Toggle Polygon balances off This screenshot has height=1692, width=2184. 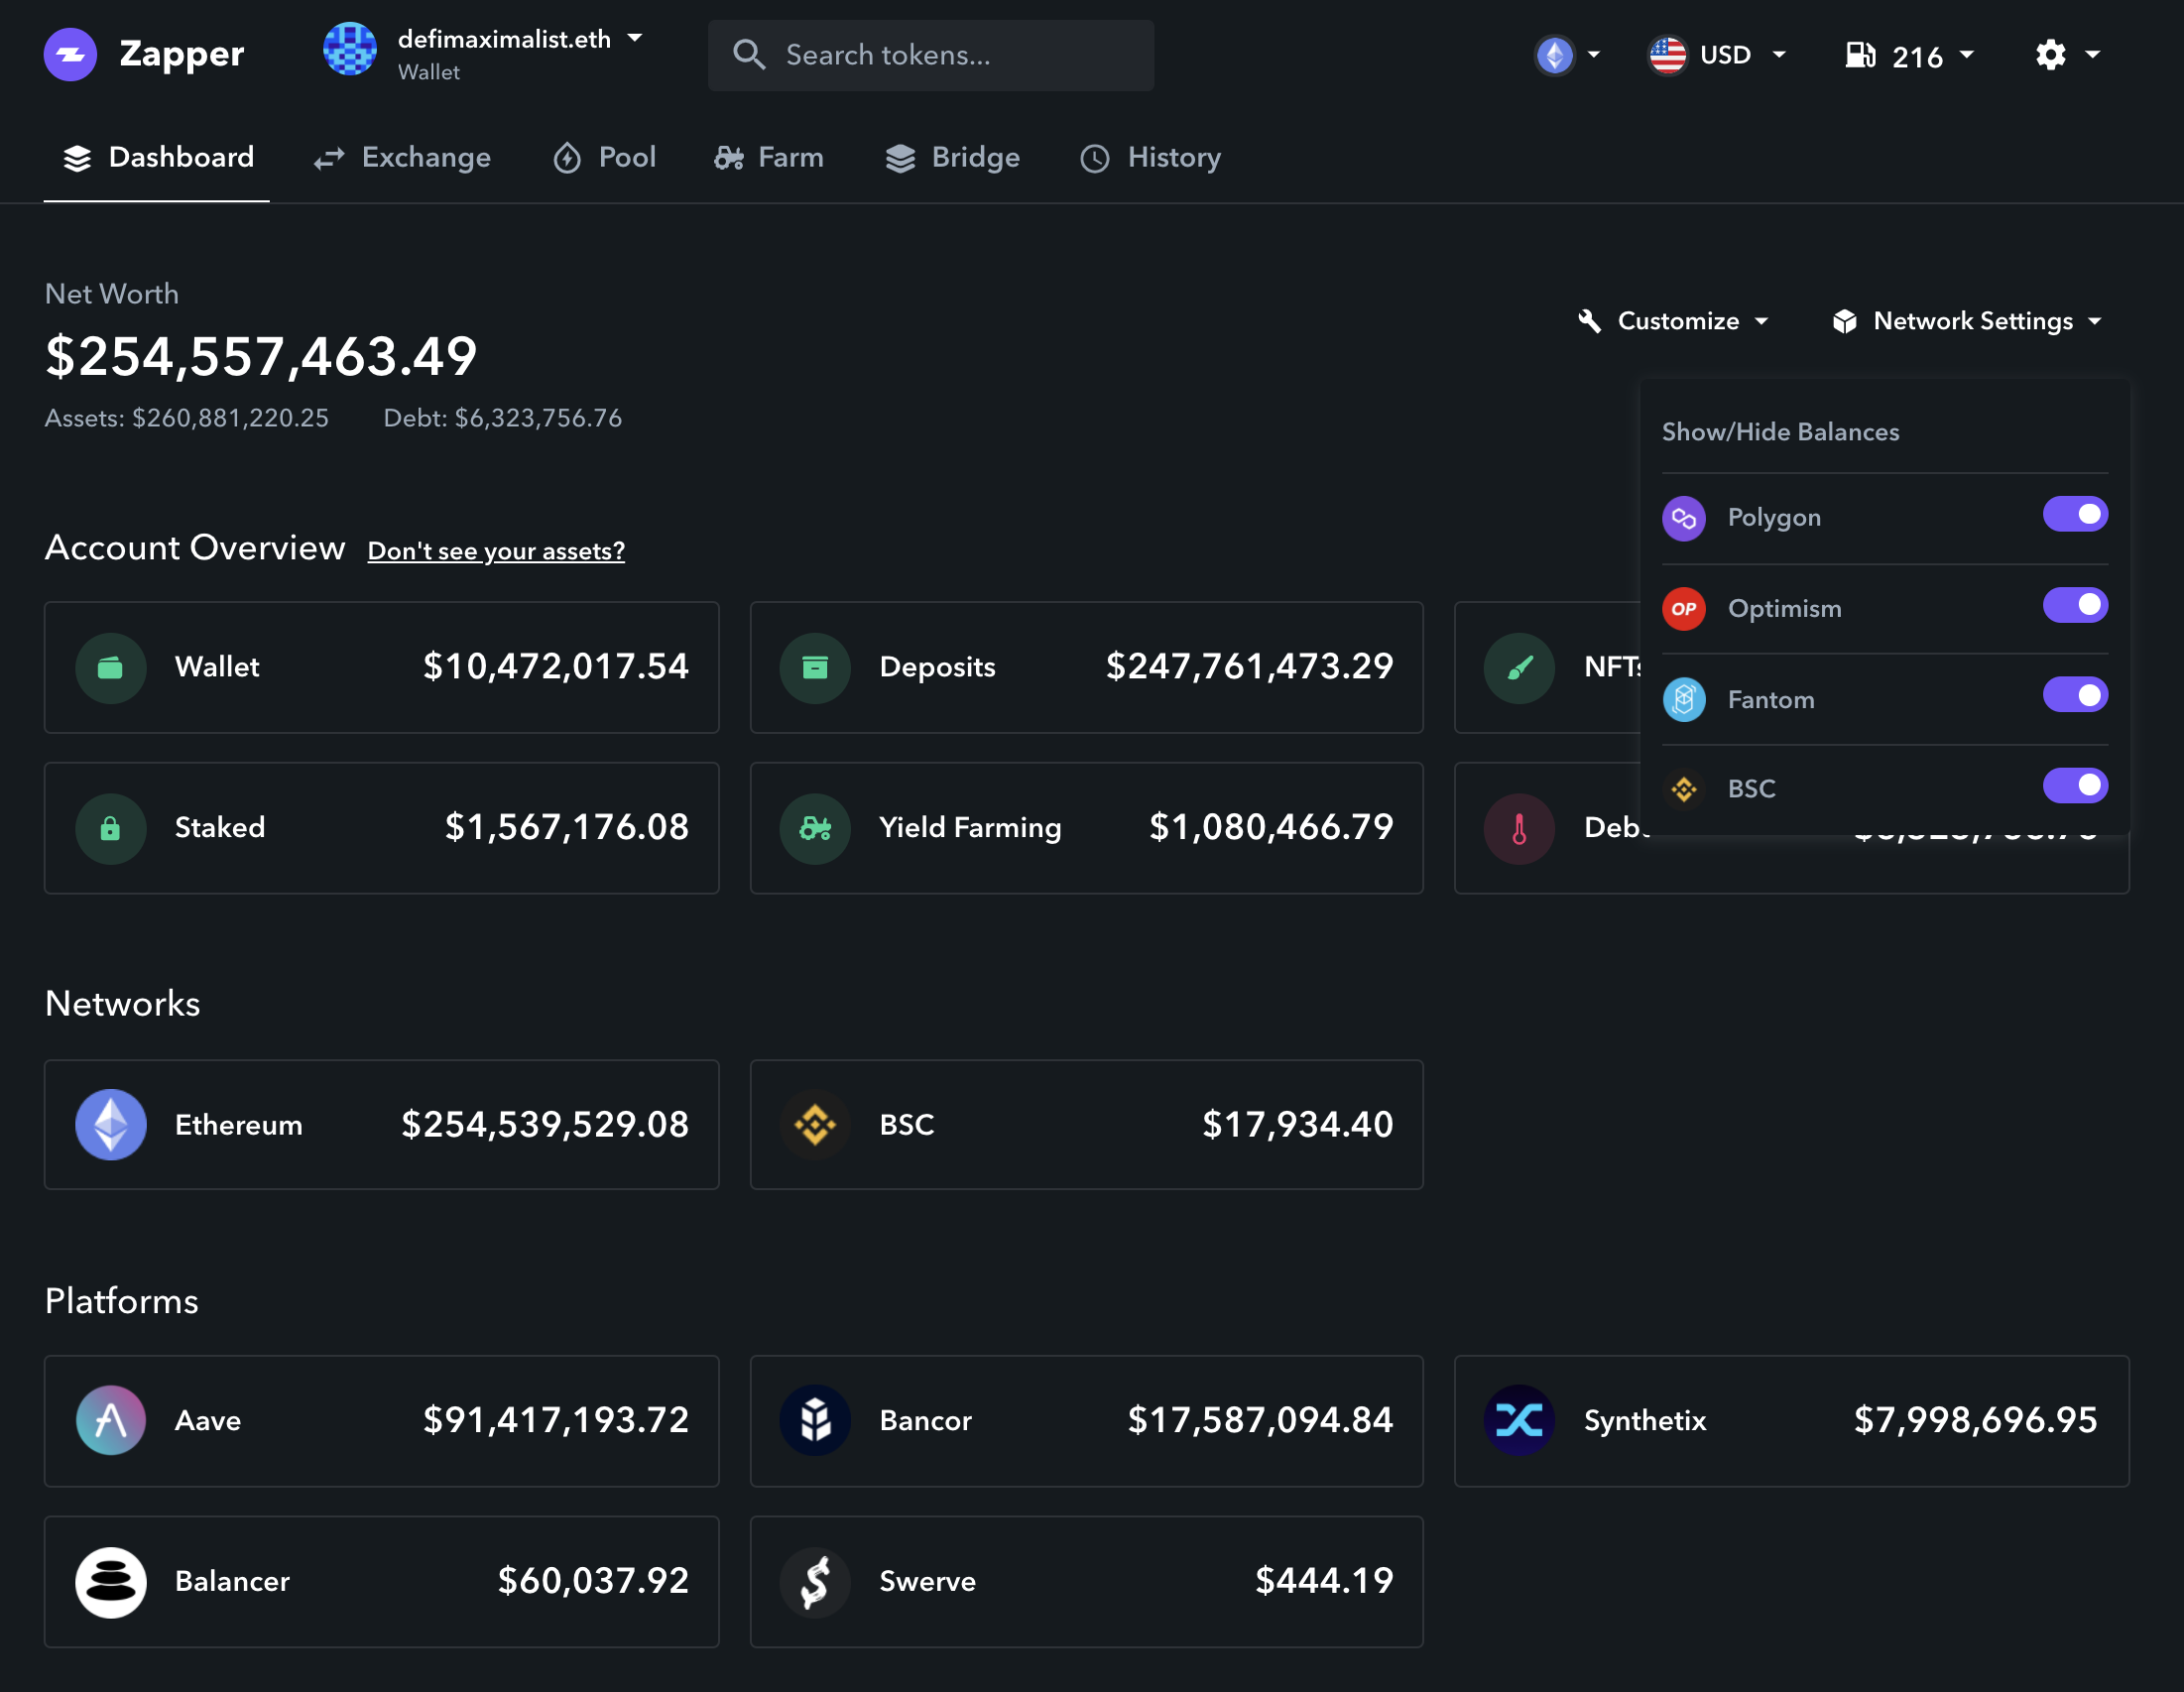point(2075,514)
